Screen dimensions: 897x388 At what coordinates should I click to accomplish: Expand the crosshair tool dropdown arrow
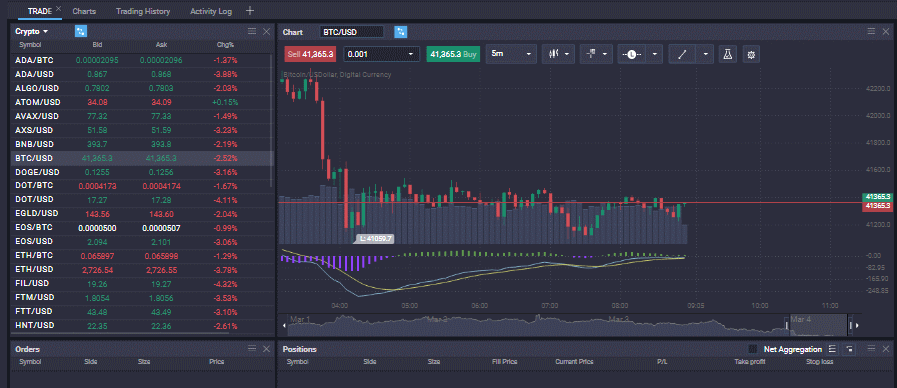tap(605, 54)
